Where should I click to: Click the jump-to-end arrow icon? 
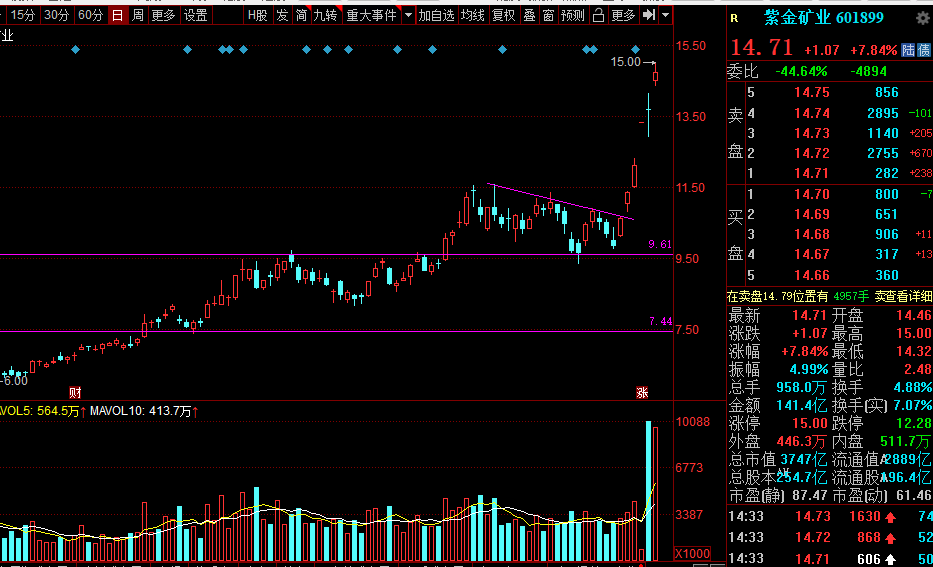click(x=649, y=15)
